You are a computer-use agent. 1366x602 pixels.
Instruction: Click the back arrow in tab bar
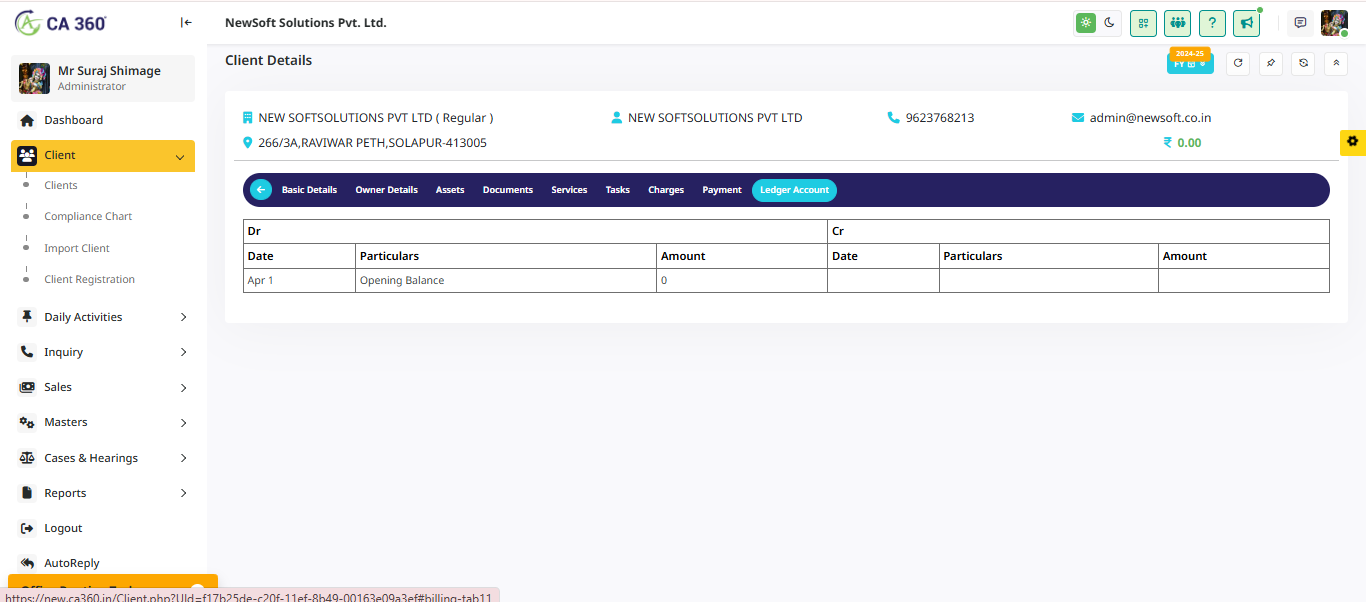tap(261, 190)
